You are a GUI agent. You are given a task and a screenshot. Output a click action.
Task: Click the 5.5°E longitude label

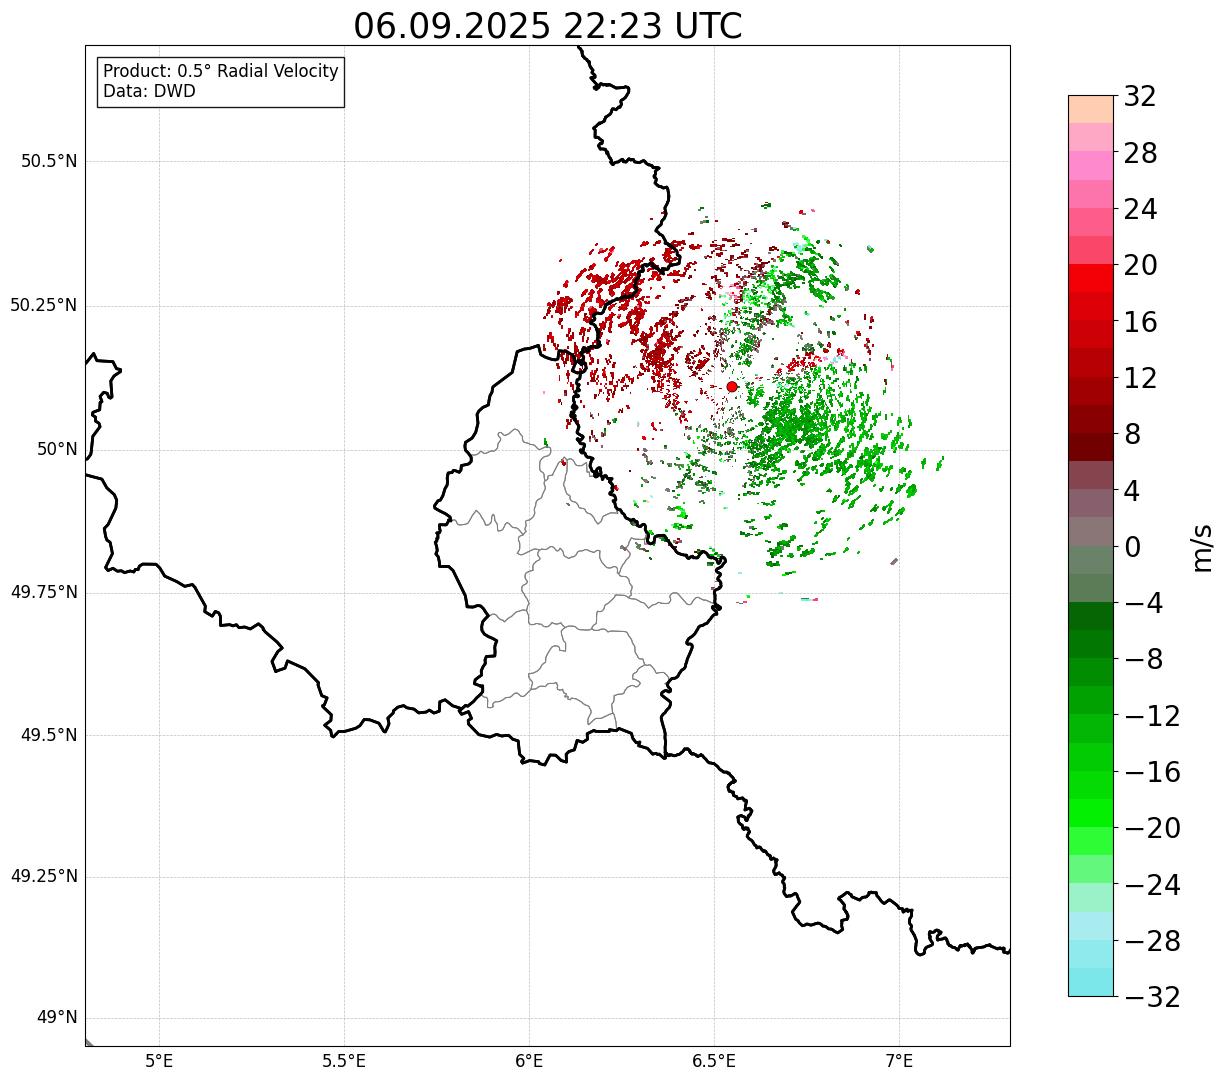344,1060
